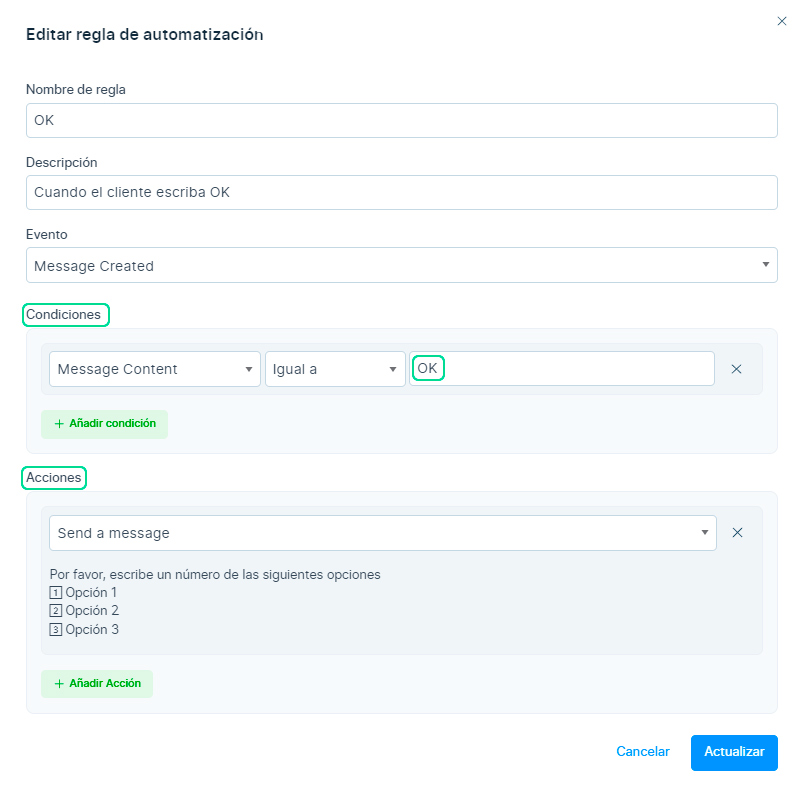
Task: Click the Nombre de regla field
Action: coord(401,120)
